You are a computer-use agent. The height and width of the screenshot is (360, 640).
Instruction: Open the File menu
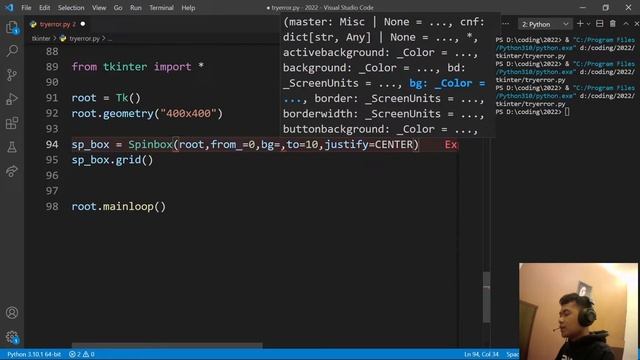(x=26, y=8)
